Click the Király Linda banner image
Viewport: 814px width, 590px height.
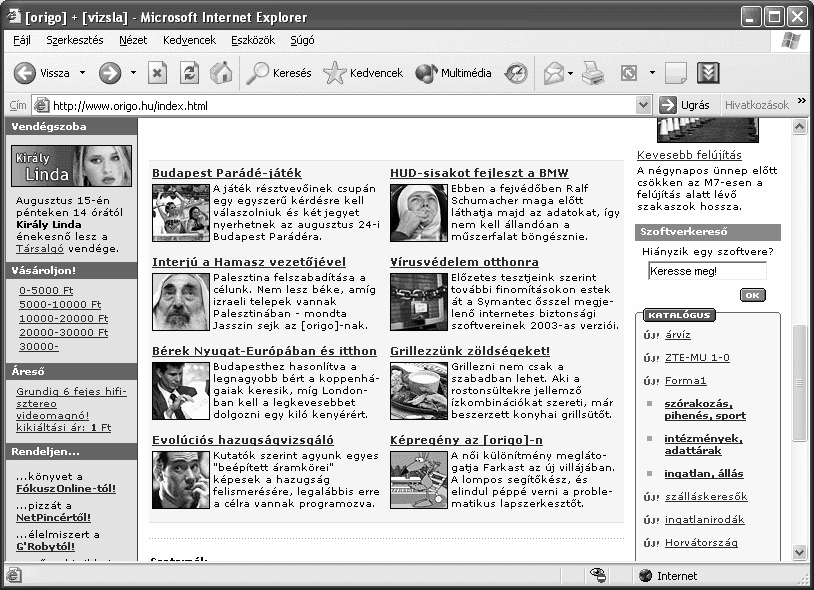pos(72,166)
